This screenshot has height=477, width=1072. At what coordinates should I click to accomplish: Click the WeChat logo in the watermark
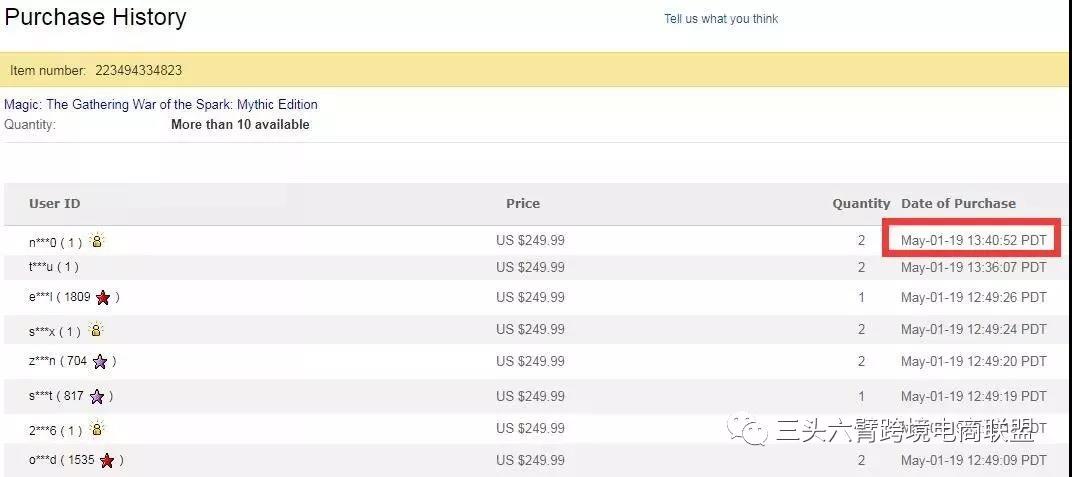pos(752,431)
